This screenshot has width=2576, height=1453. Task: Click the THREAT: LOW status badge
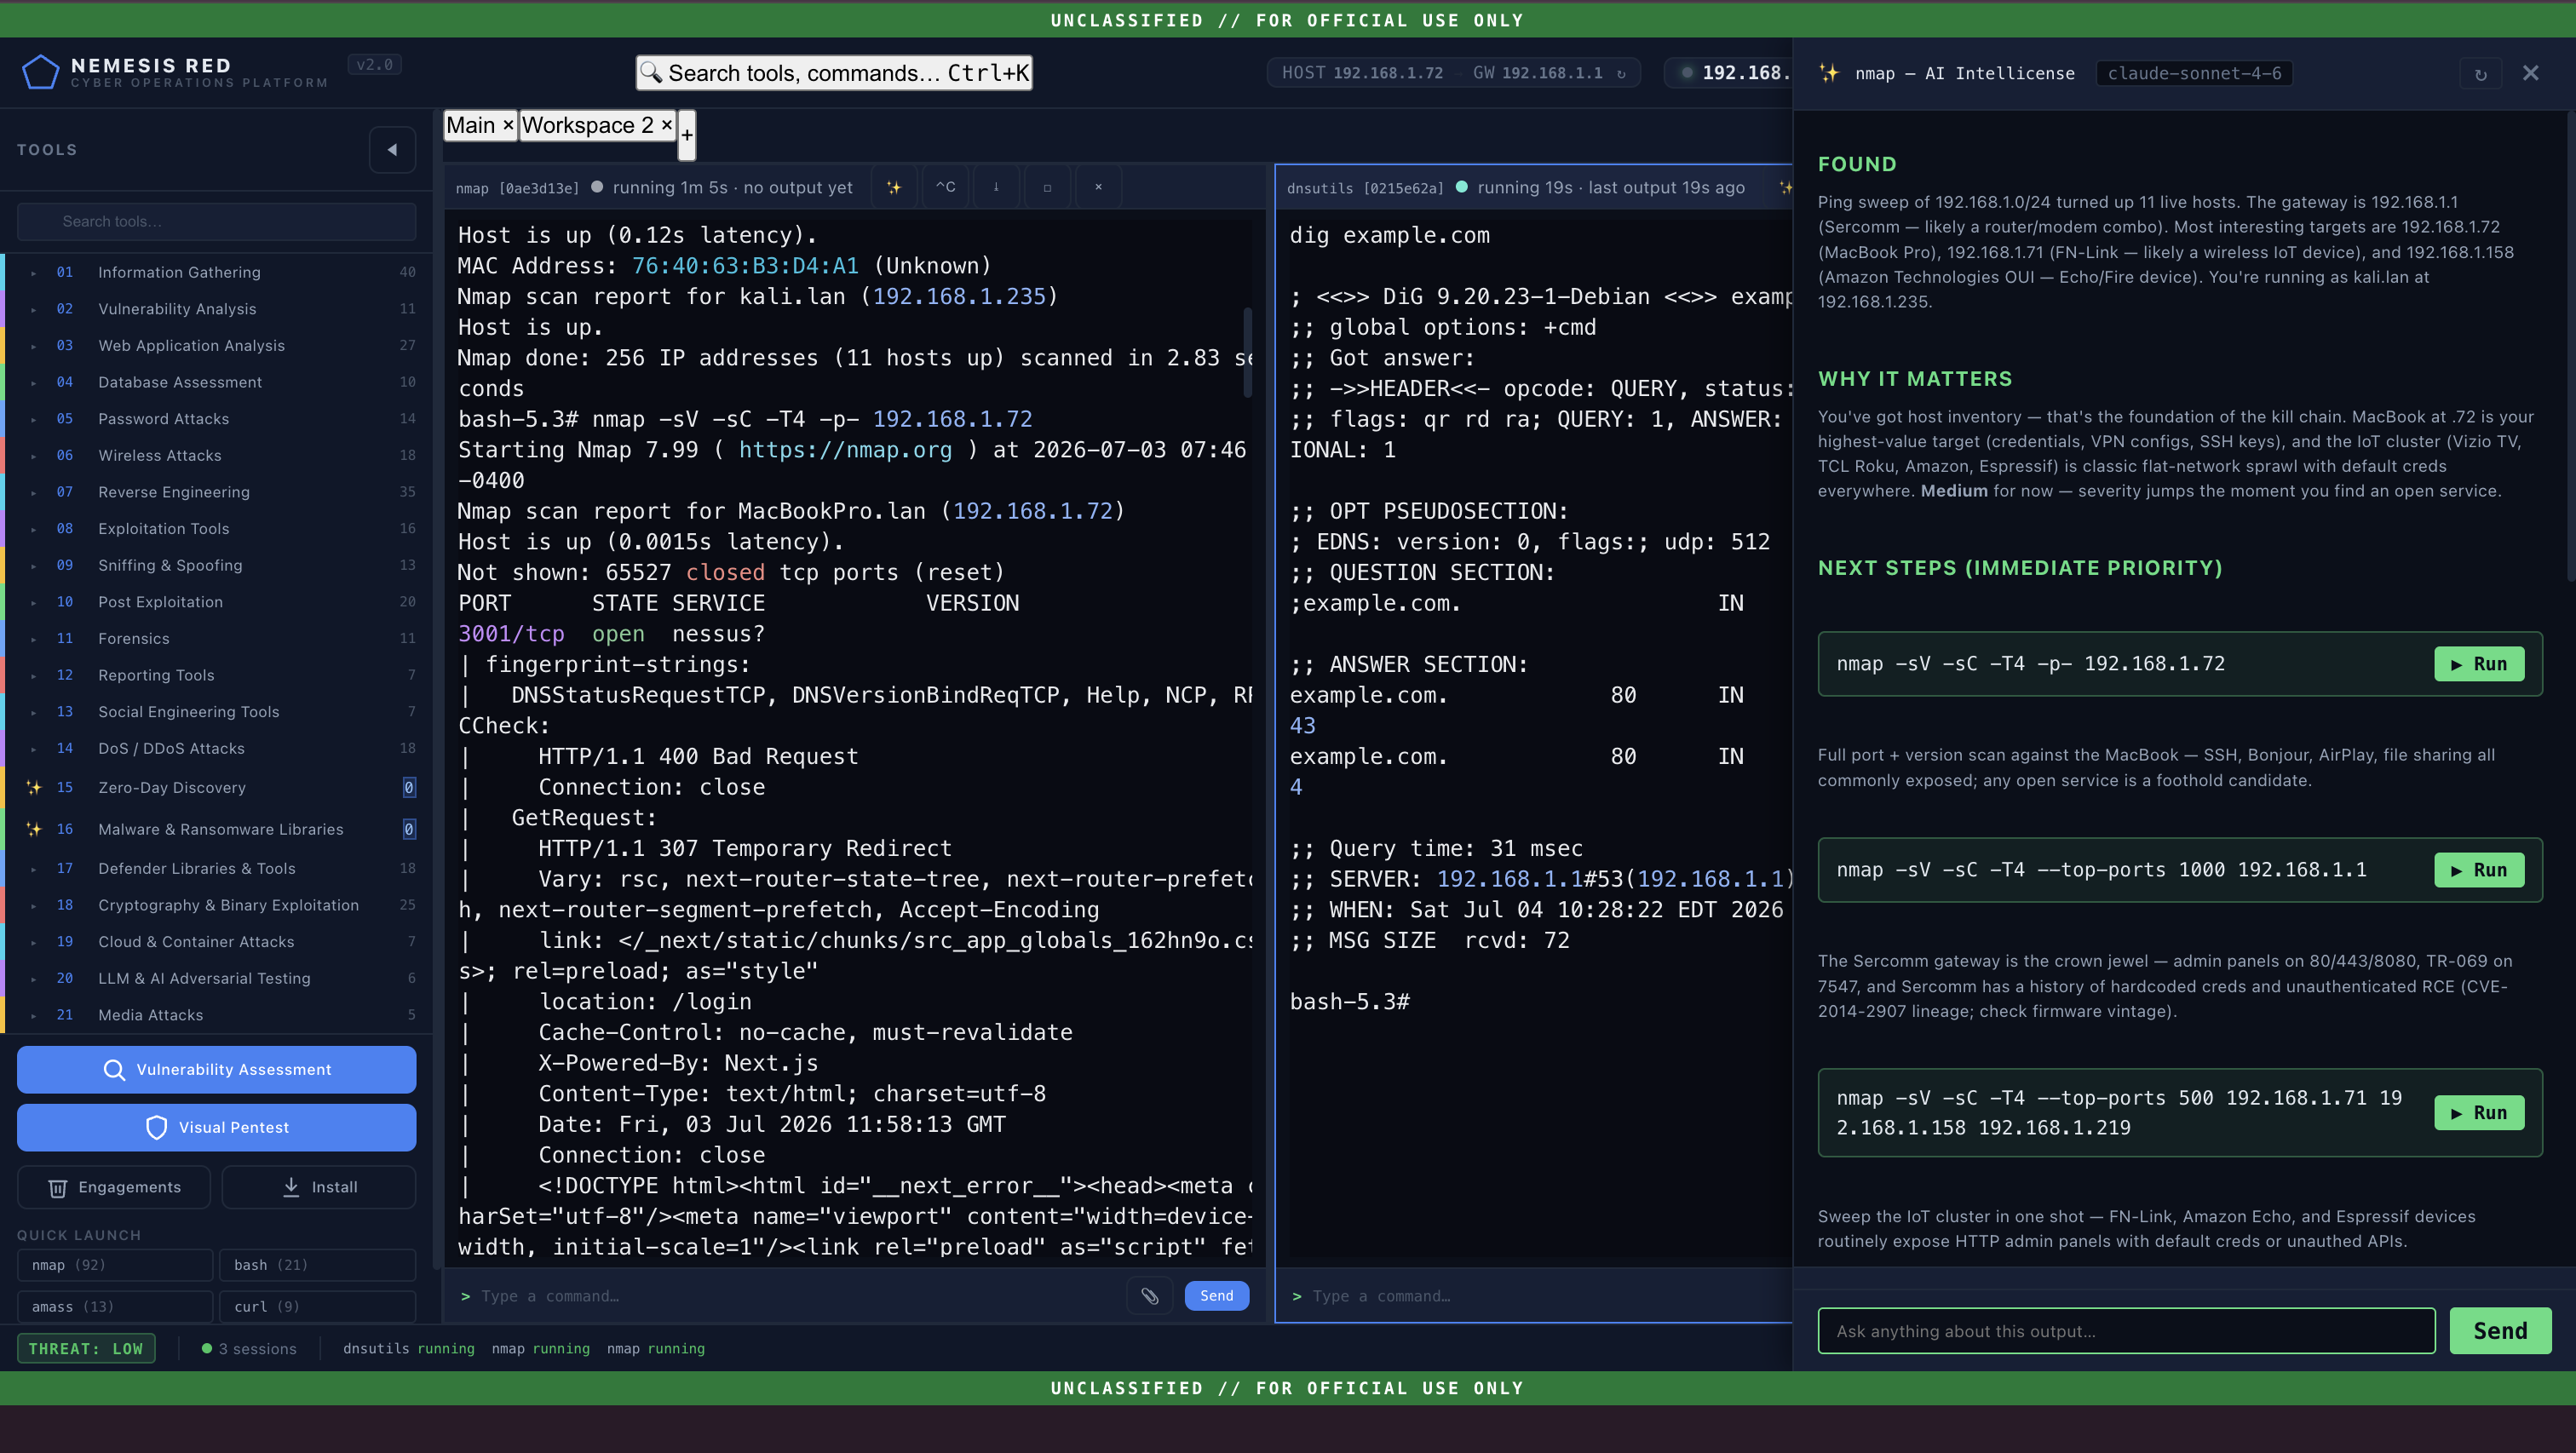pos(86,1350)
